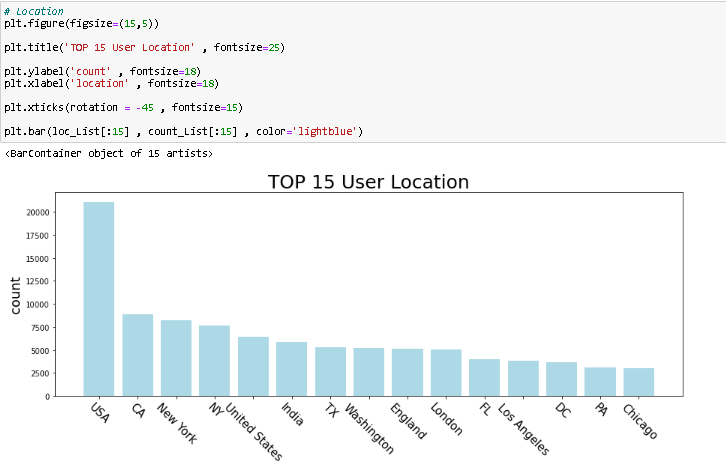The height and width of the screenshot is (465, 726).
Task: Click the Washington bar in the chart
Action: [369, 372]
